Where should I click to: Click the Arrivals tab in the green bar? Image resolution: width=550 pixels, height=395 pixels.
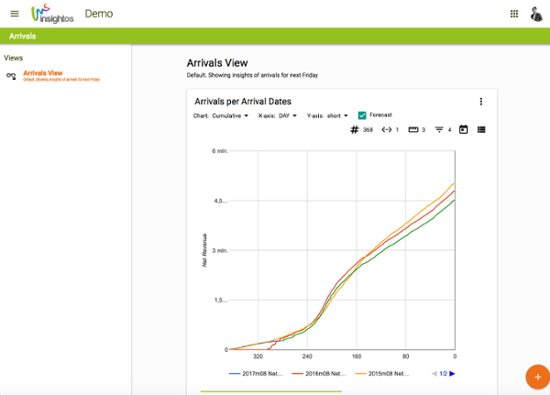click(22, 36)
